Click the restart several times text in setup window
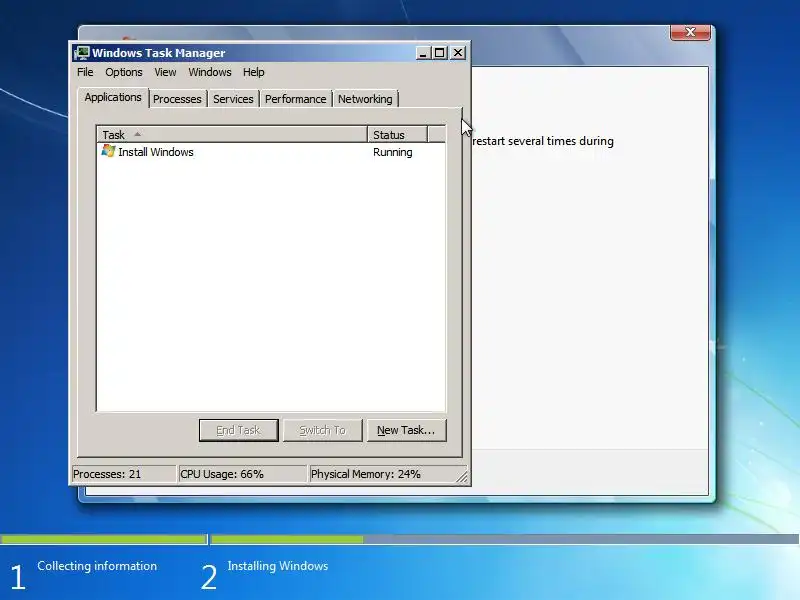The image size is (800, 600). pos(543,141)
